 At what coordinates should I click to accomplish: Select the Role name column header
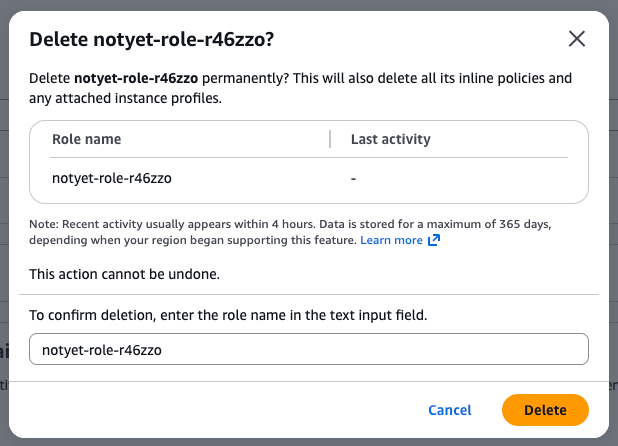pos(86,140)
